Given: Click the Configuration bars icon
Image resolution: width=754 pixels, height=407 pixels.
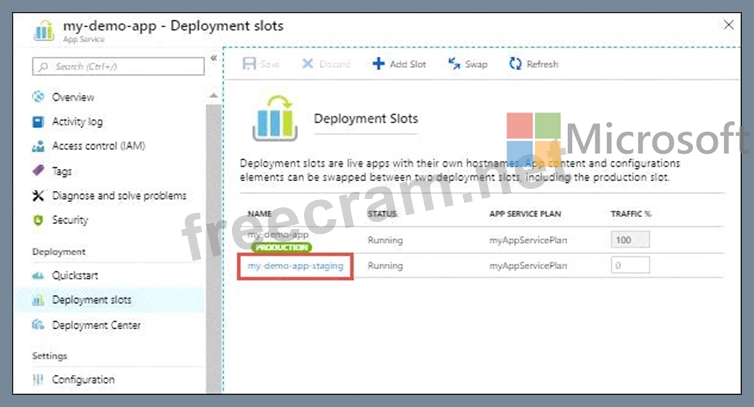Looking at the screenshot, I should click(x=38, y=380).
